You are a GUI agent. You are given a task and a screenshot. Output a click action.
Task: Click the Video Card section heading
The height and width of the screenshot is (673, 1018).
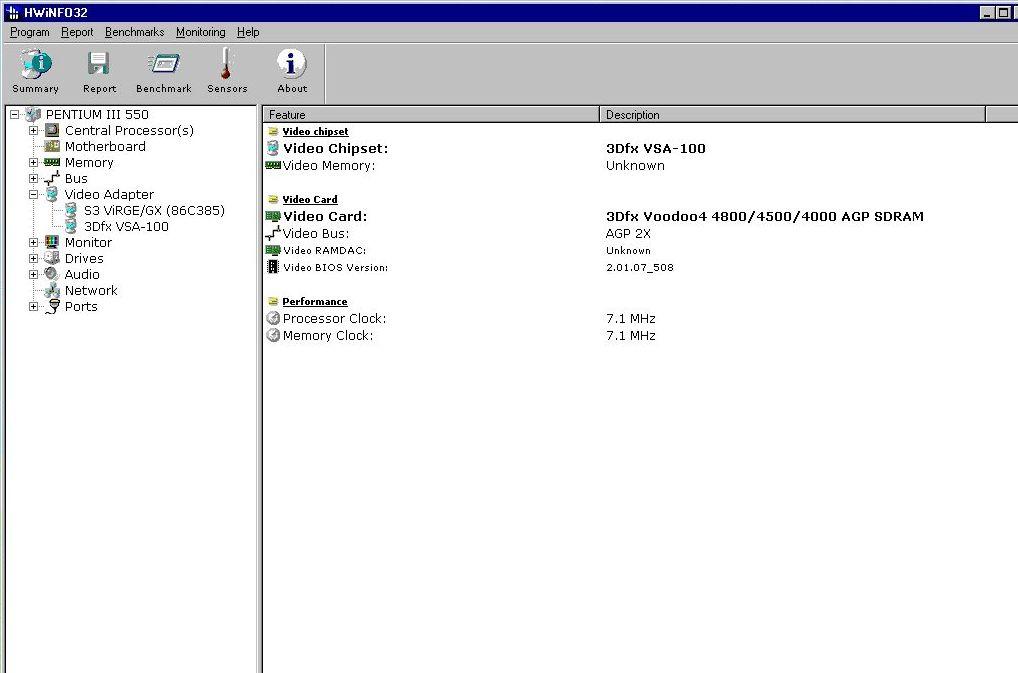pos(310,199)
